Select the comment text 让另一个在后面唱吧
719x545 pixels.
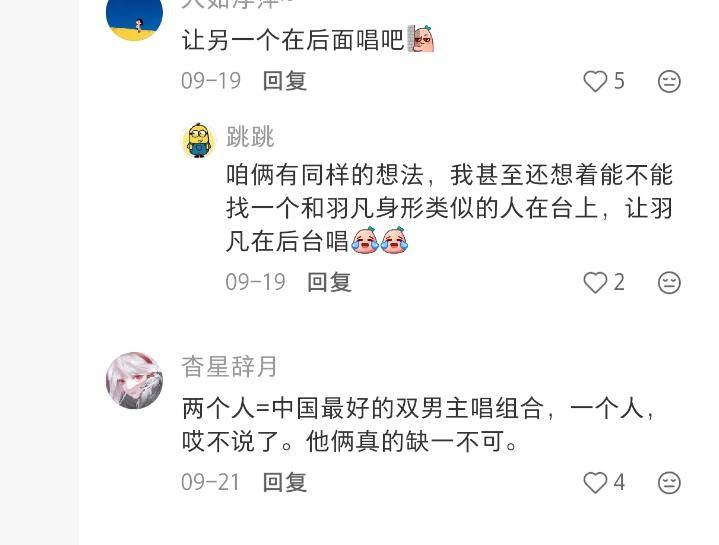[x=293, y=40]
